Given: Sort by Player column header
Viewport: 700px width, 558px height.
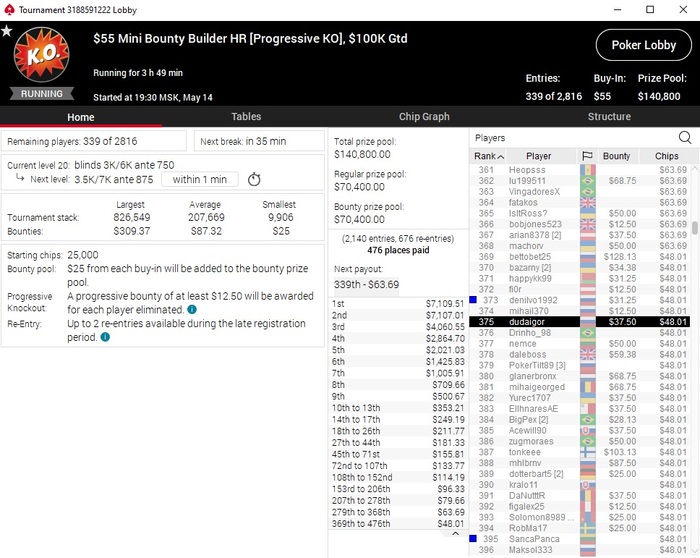Looking at the screenshot, I should click(x=538, y=156).
